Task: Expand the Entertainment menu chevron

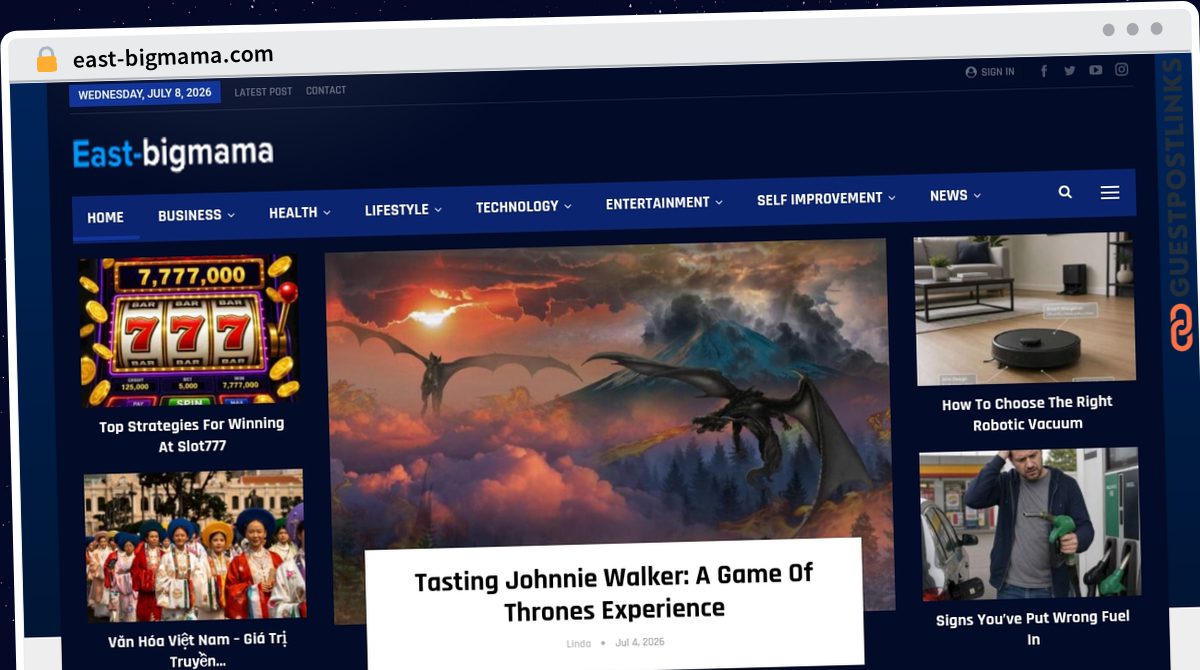Action: pos(719,202)
